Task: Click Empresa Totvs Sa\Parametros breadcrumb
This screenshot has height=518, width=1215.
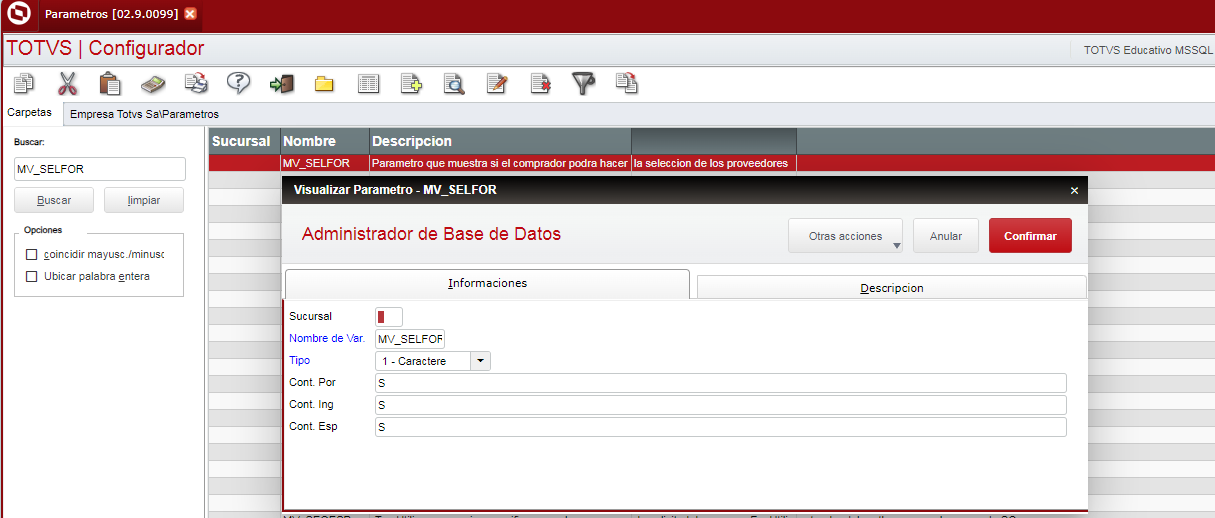Action: 144,114
